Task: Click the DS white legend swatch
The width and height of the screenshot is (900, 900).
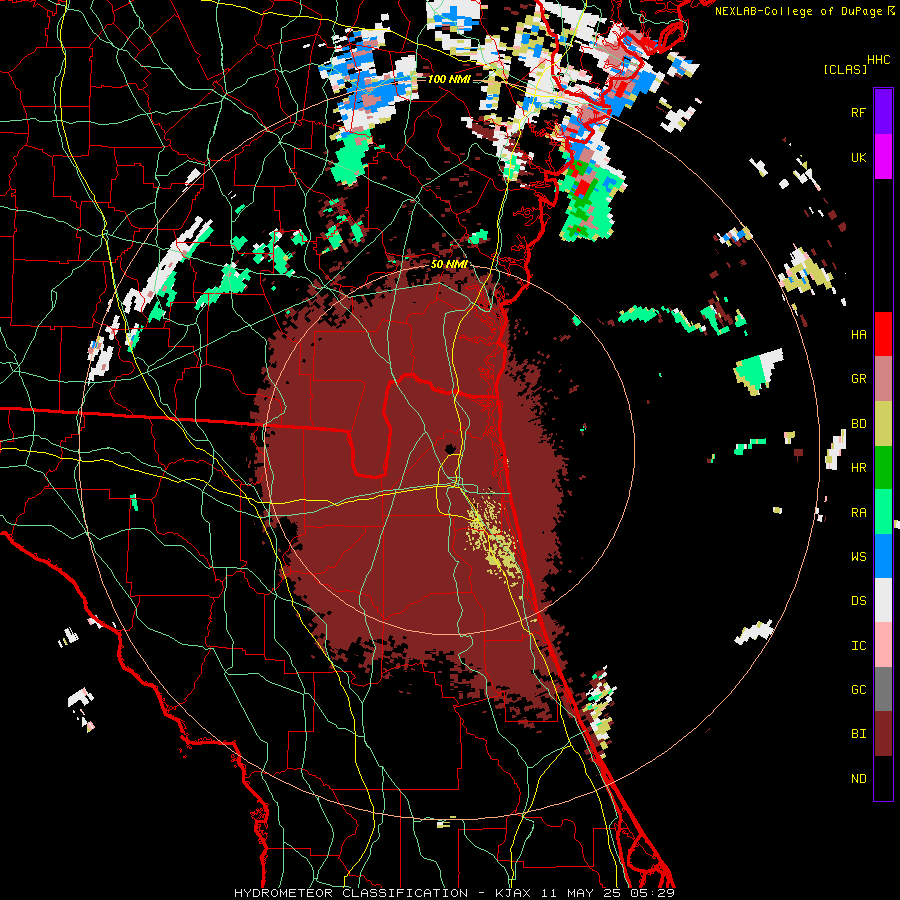Action: click(883, 600)
